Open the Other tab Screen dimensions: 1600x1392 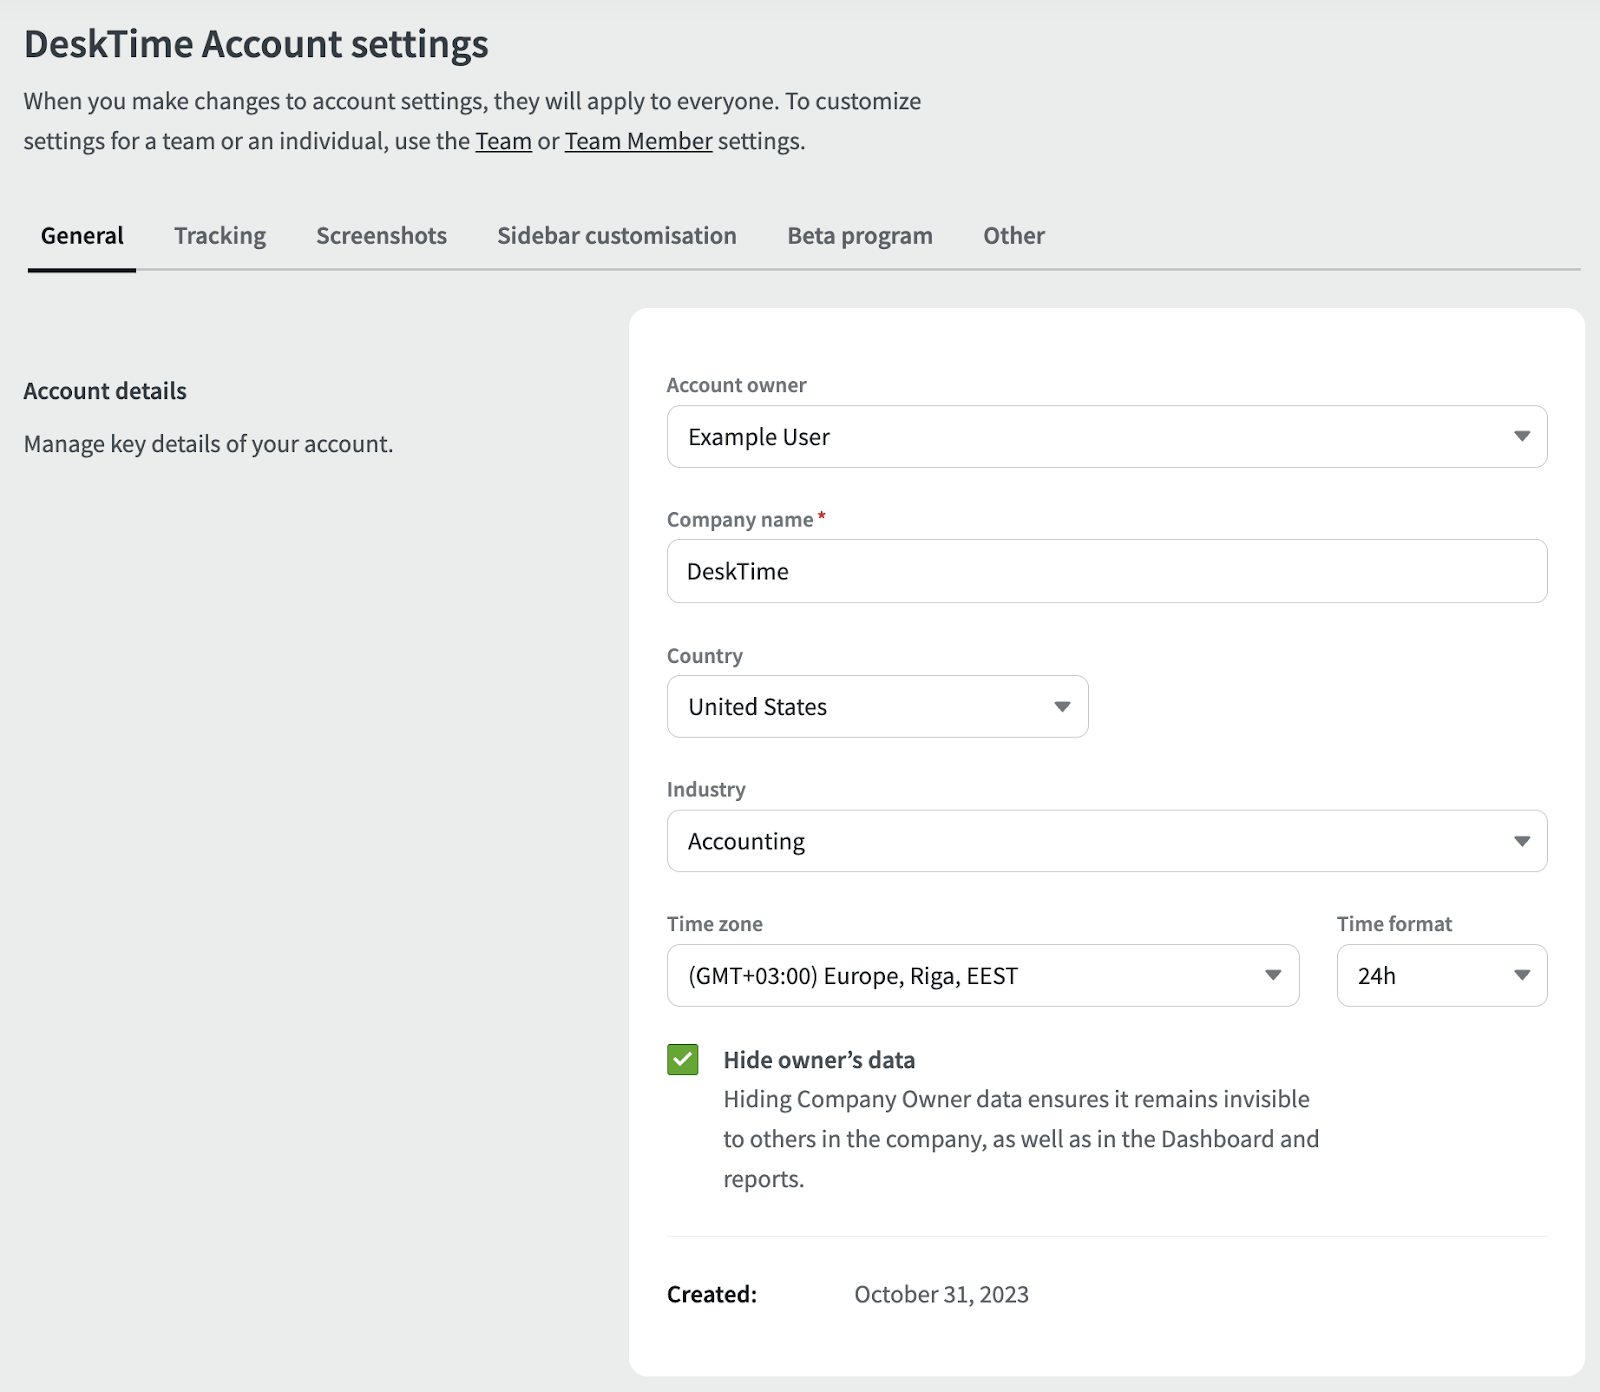tap(1013, 236)
